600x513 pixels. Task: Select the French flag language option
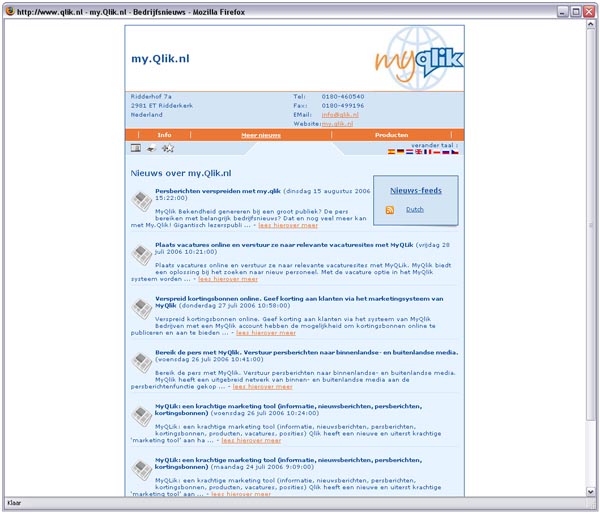[x=424, y=151]
